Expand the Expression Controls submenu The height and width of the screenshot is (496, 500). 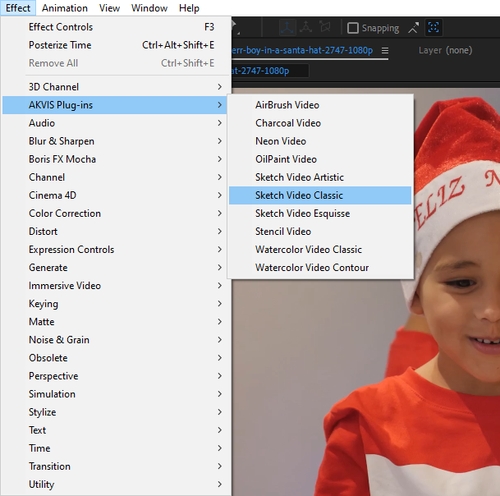[x=115, y=249]
